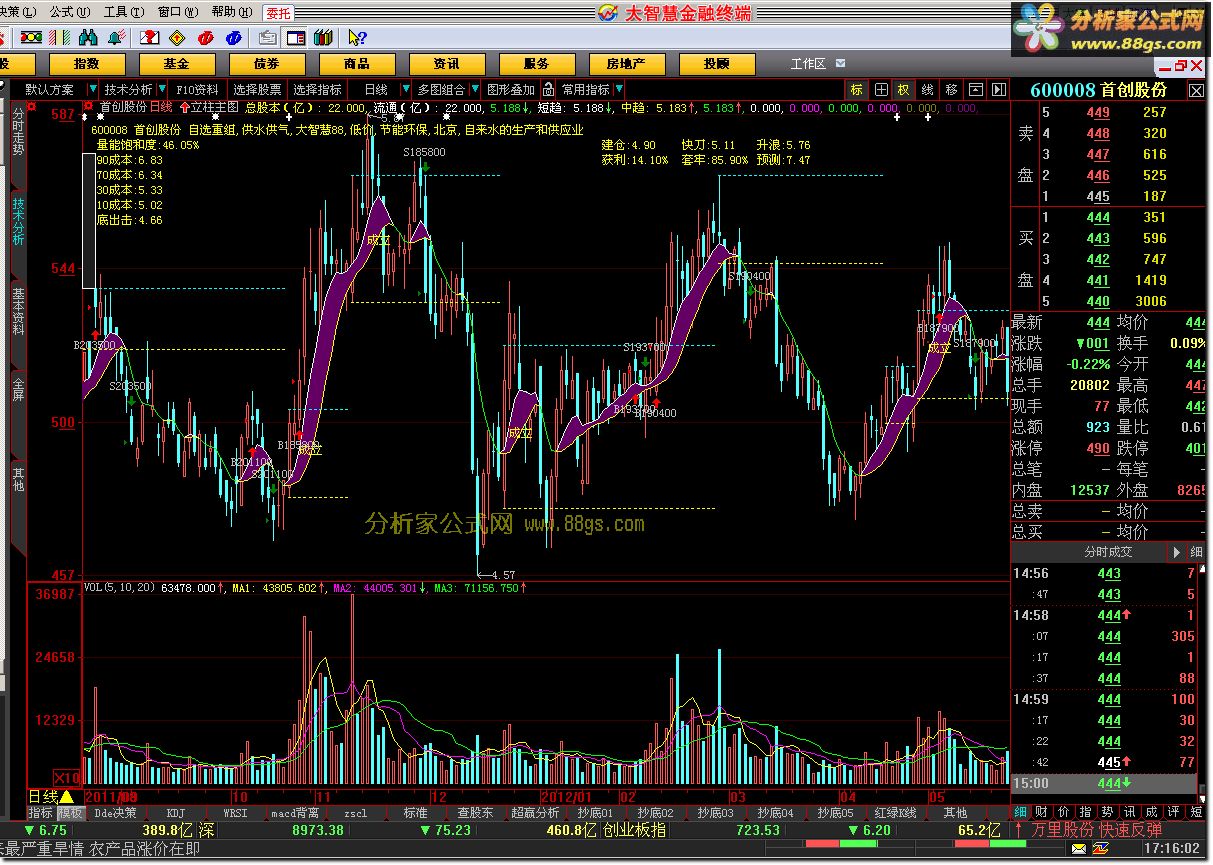Click the 债券 yellow button
This screenshot has height=865, width=1213.
click(x=266, y=64)
